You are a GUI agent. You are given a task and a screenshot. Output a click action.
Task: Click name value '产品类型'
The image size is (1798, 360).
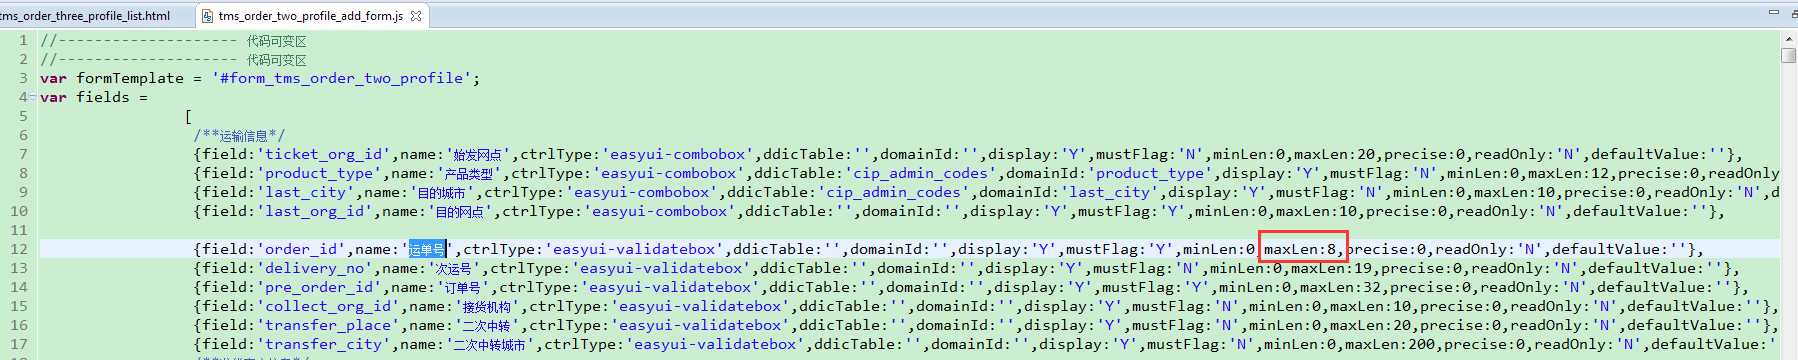pos(470,173)
